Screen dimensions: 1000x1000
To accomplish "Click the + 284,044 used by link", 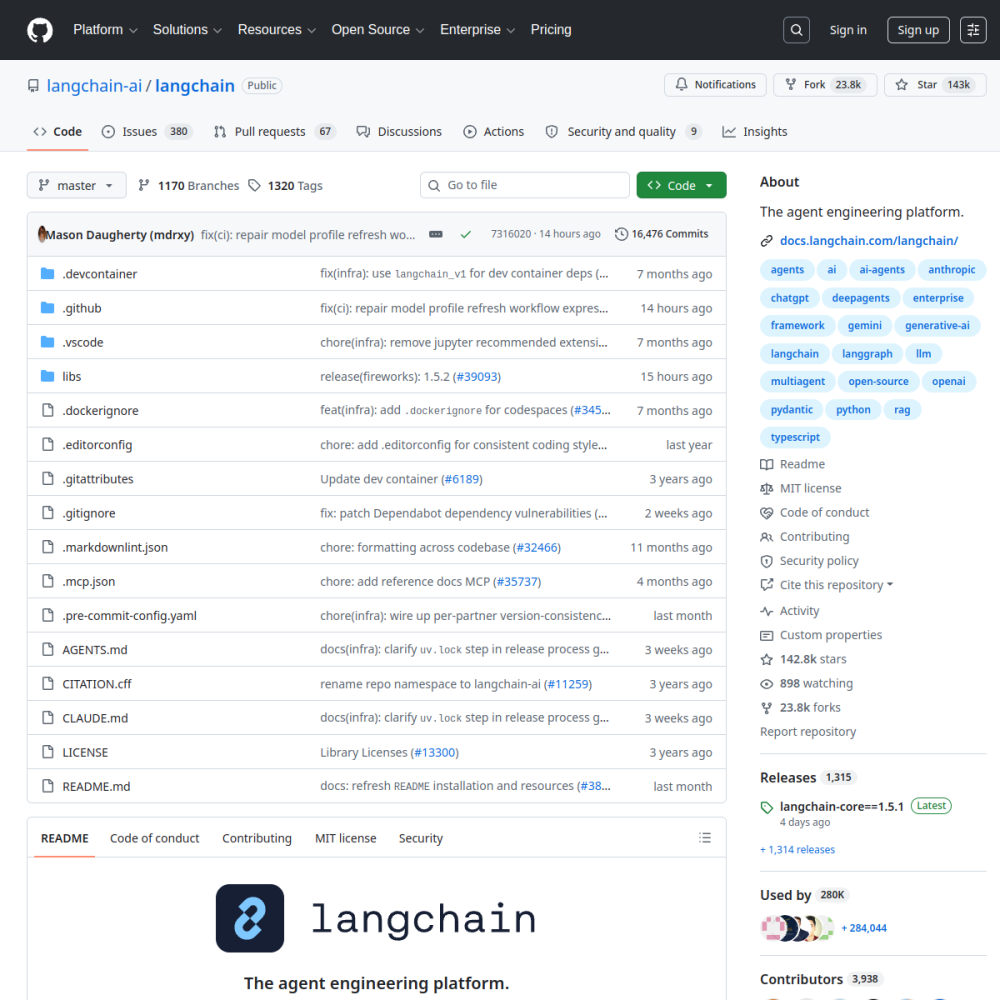I will pyautogui.click(x=864, y=928).
